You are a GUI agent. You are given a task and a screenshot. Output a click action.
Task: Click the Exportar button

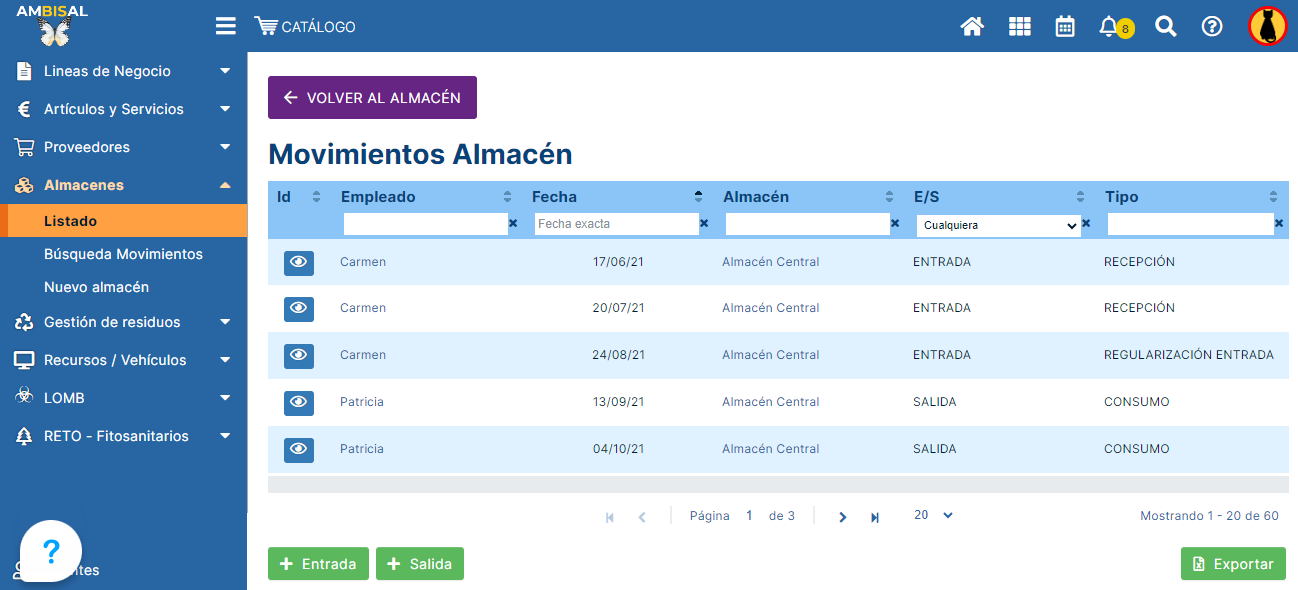[1233, 564]
